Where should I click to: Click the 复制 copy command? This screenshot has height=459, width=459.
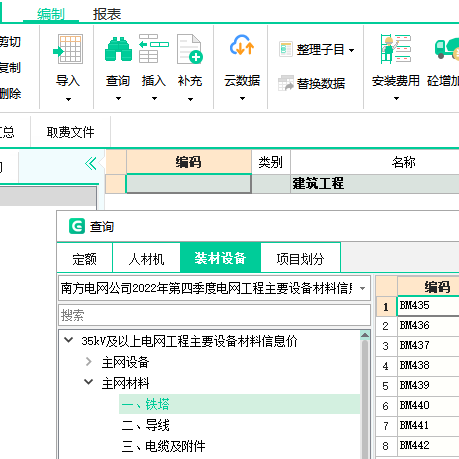point(10,68)
